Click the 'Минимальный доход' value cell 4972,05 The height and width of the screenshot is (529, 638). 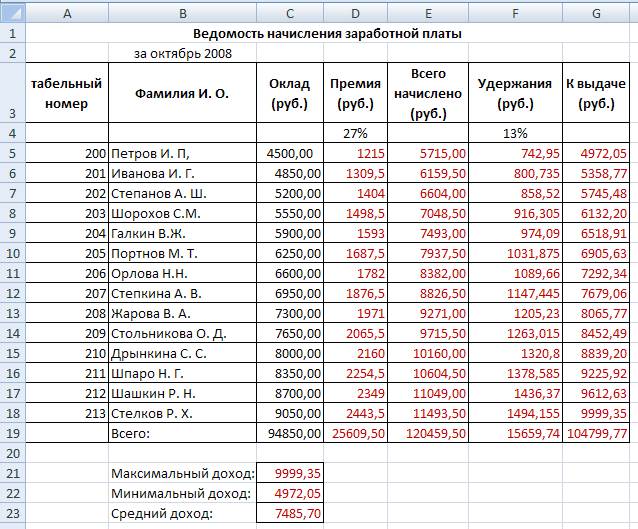(290, 493)
